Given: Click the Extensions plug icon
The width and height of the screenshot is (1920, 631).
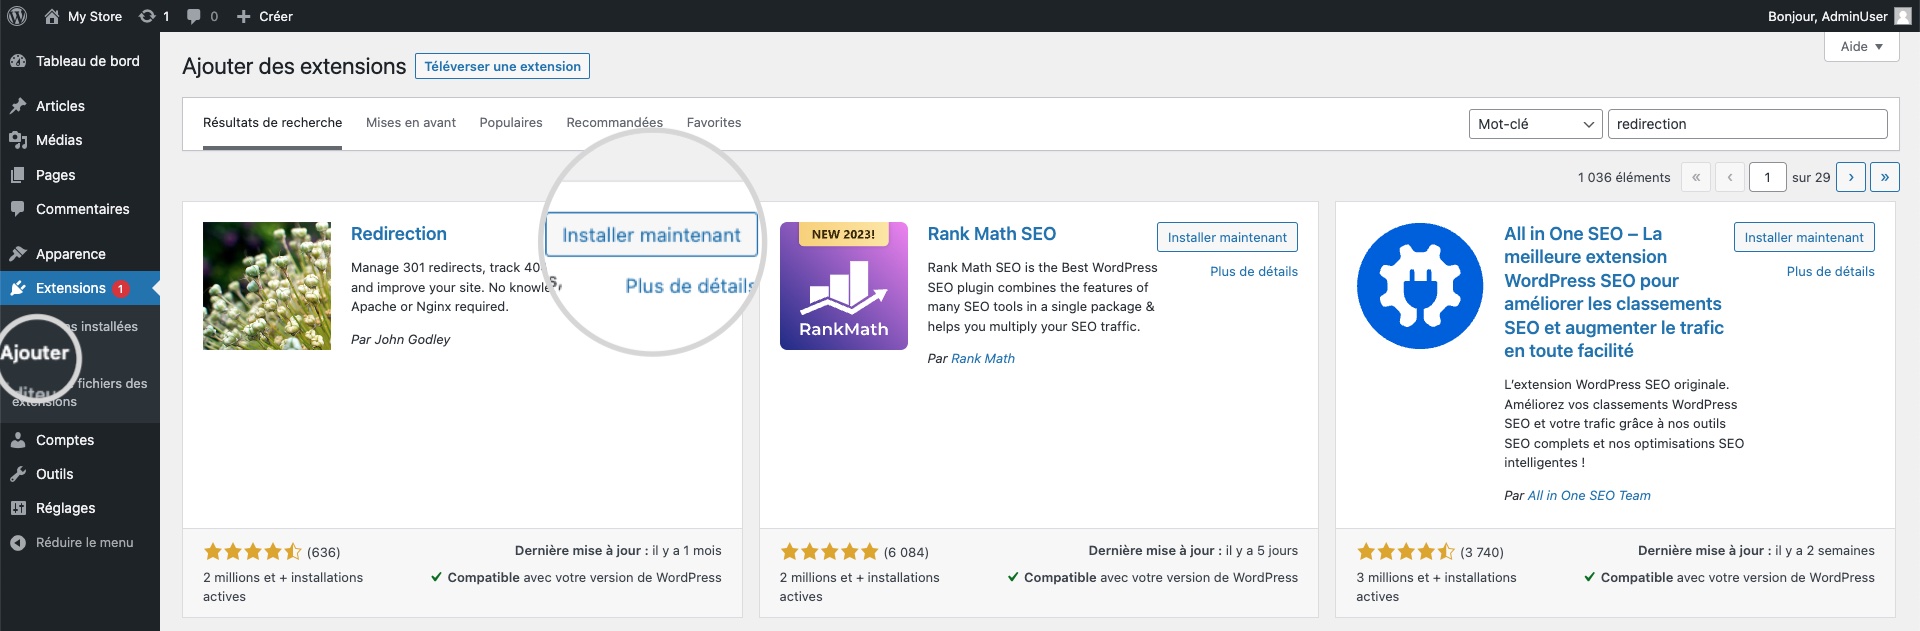Looking at the screenshot, I should click(18, 288).
